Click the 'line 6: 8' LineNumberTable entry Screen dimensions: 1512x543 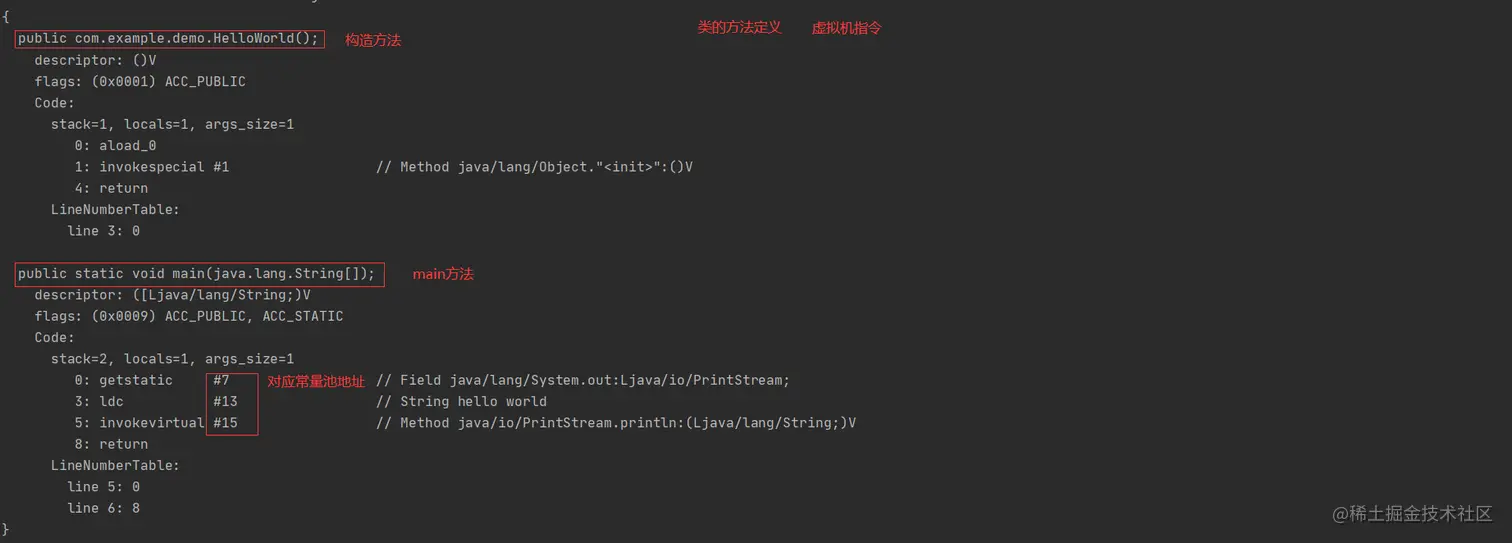(103, 508)
